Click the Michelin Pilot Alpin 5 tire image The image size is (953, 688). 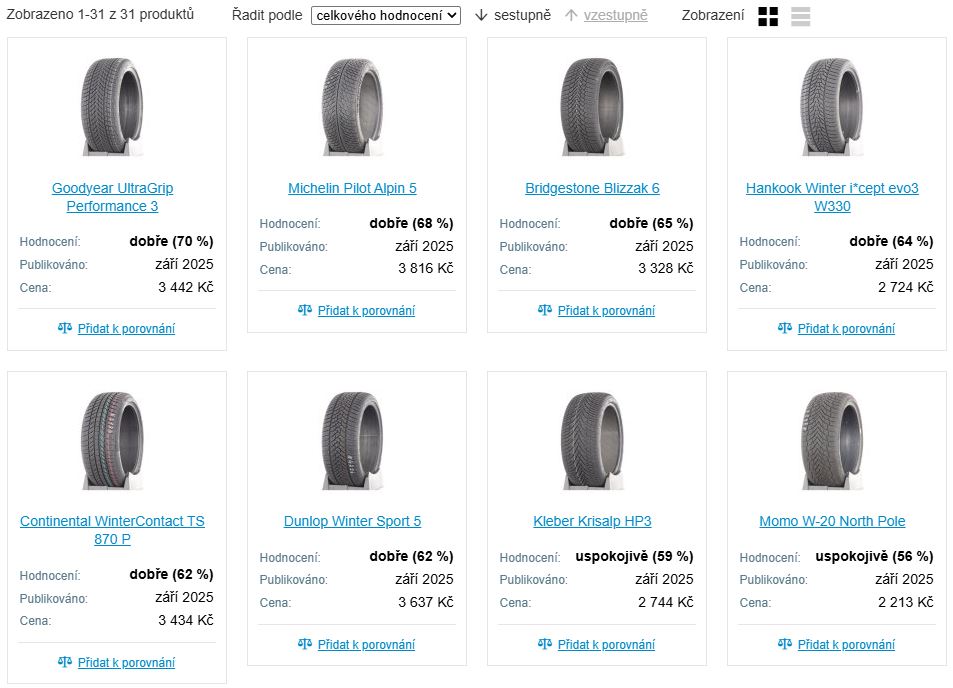coord(352,106)
